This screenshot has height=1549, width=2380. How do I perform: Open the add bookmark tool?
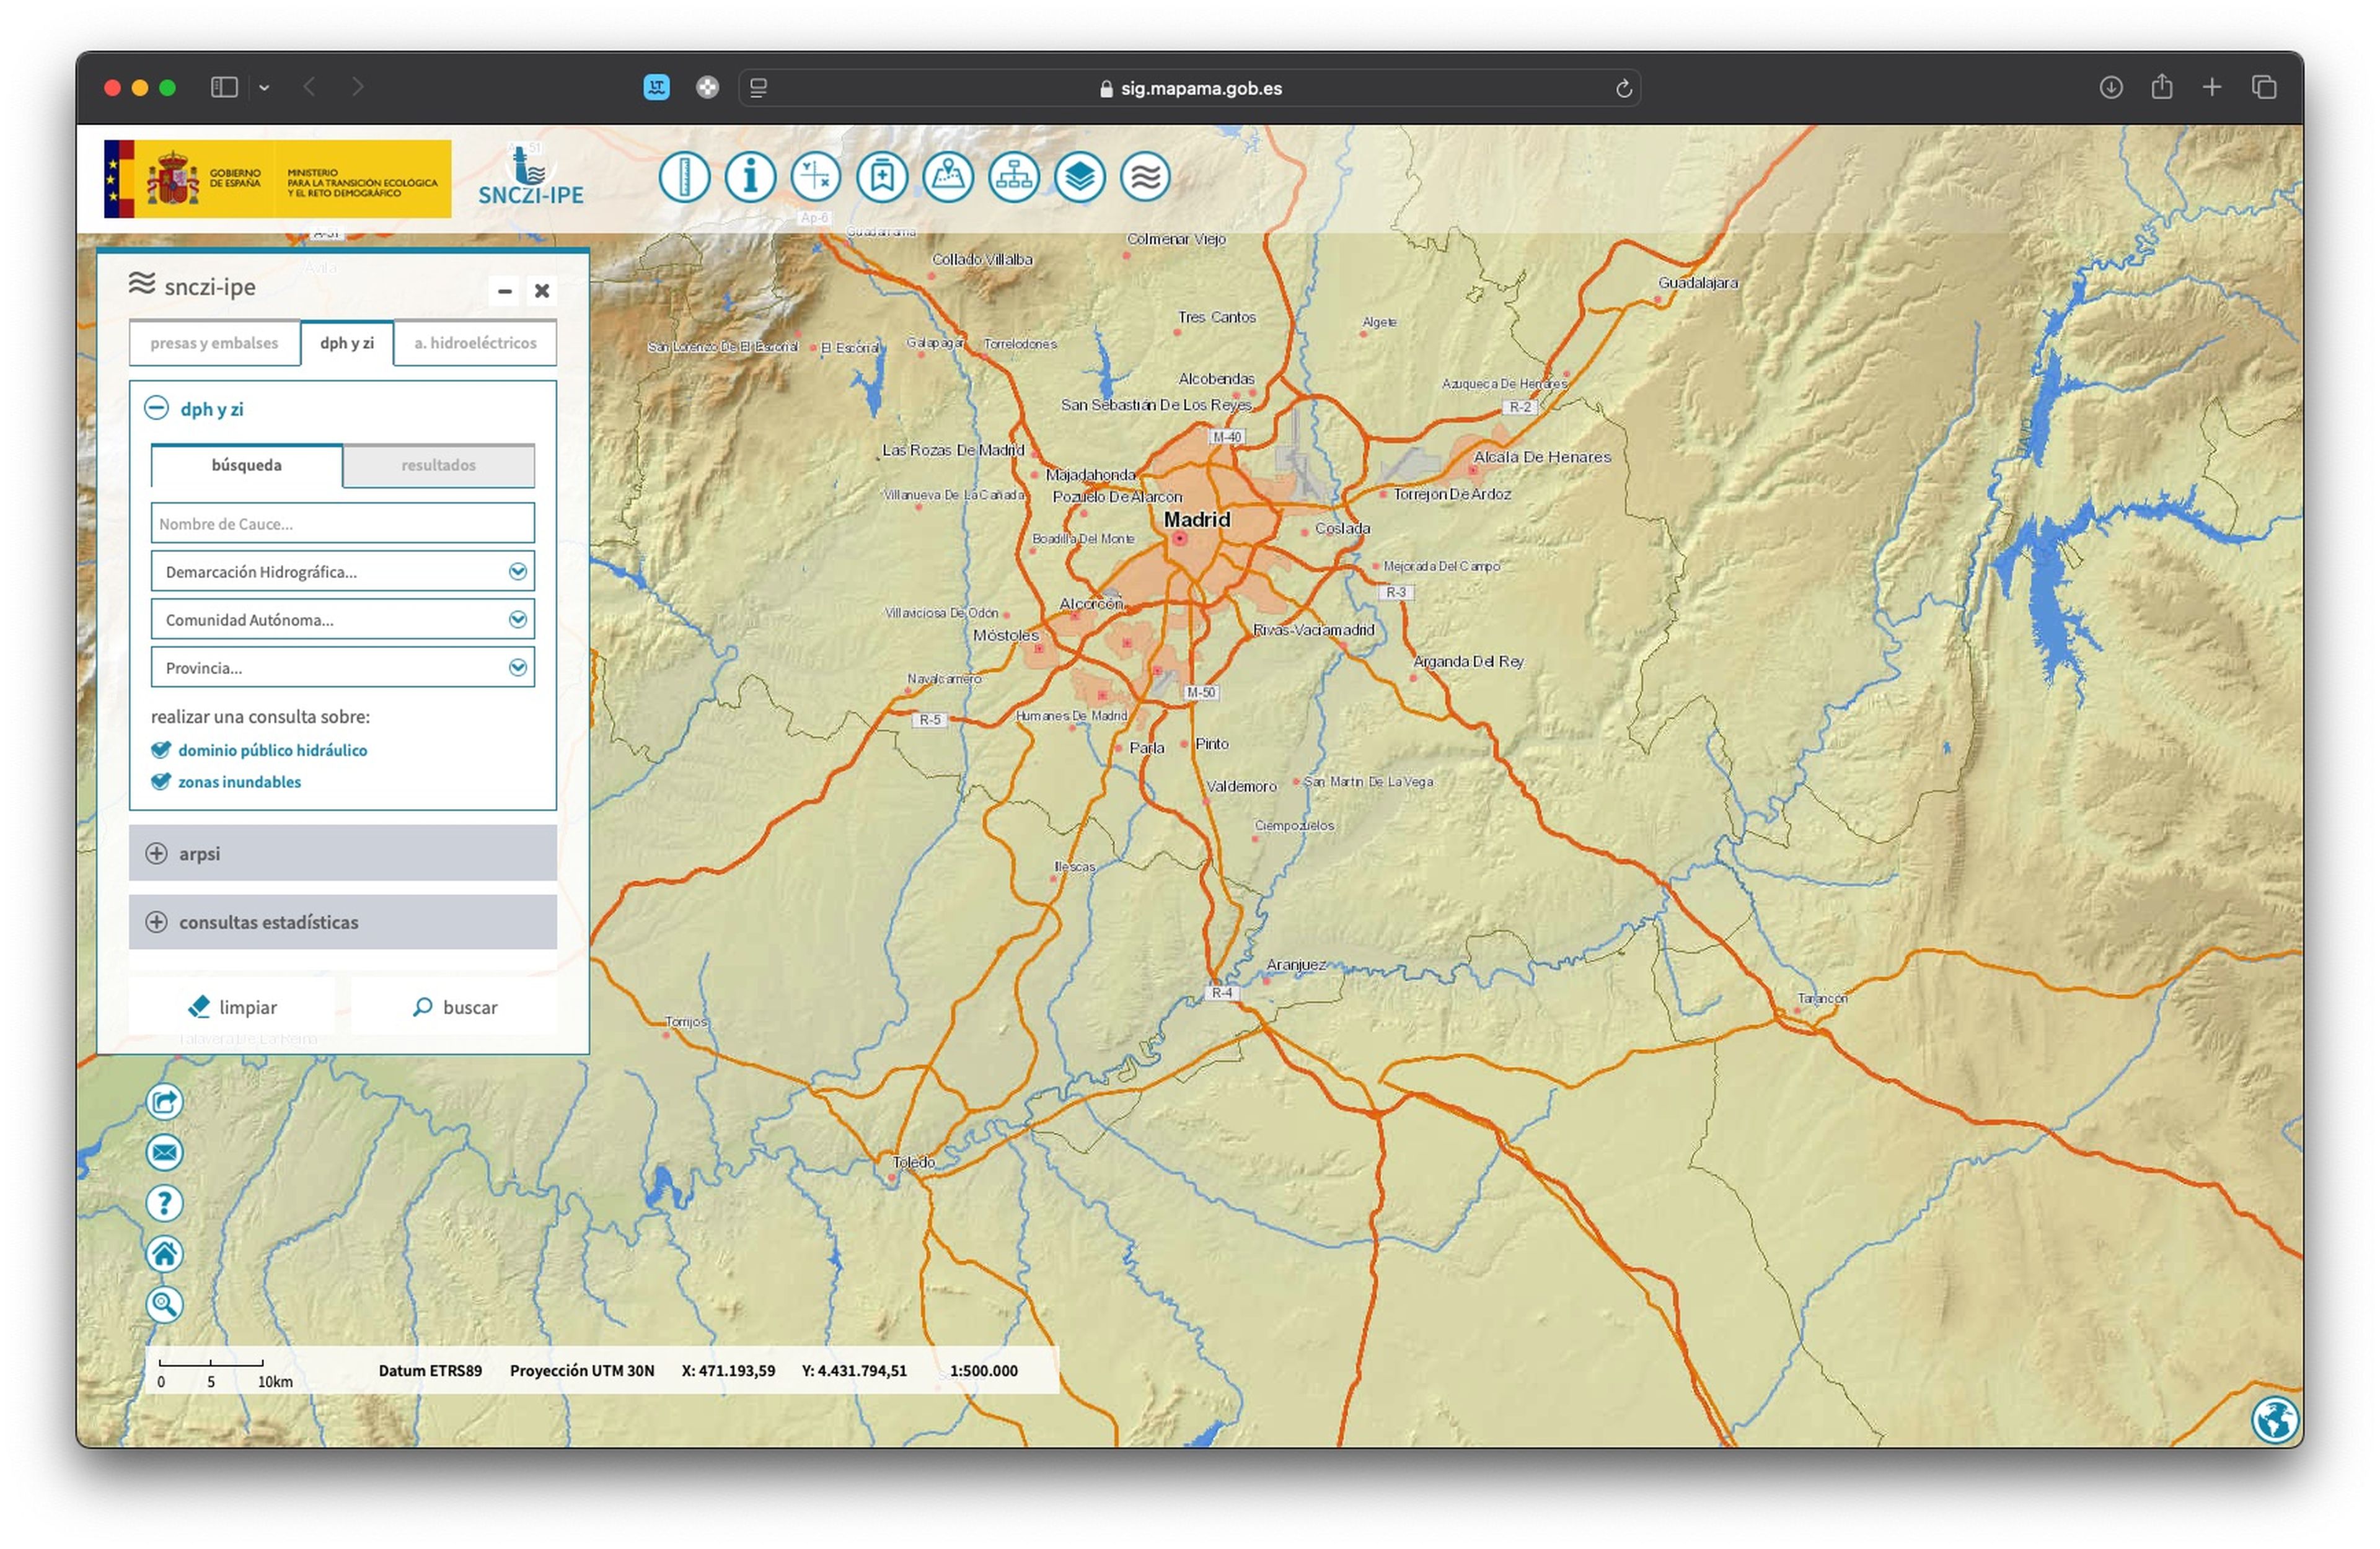click(x=882, y=177)
